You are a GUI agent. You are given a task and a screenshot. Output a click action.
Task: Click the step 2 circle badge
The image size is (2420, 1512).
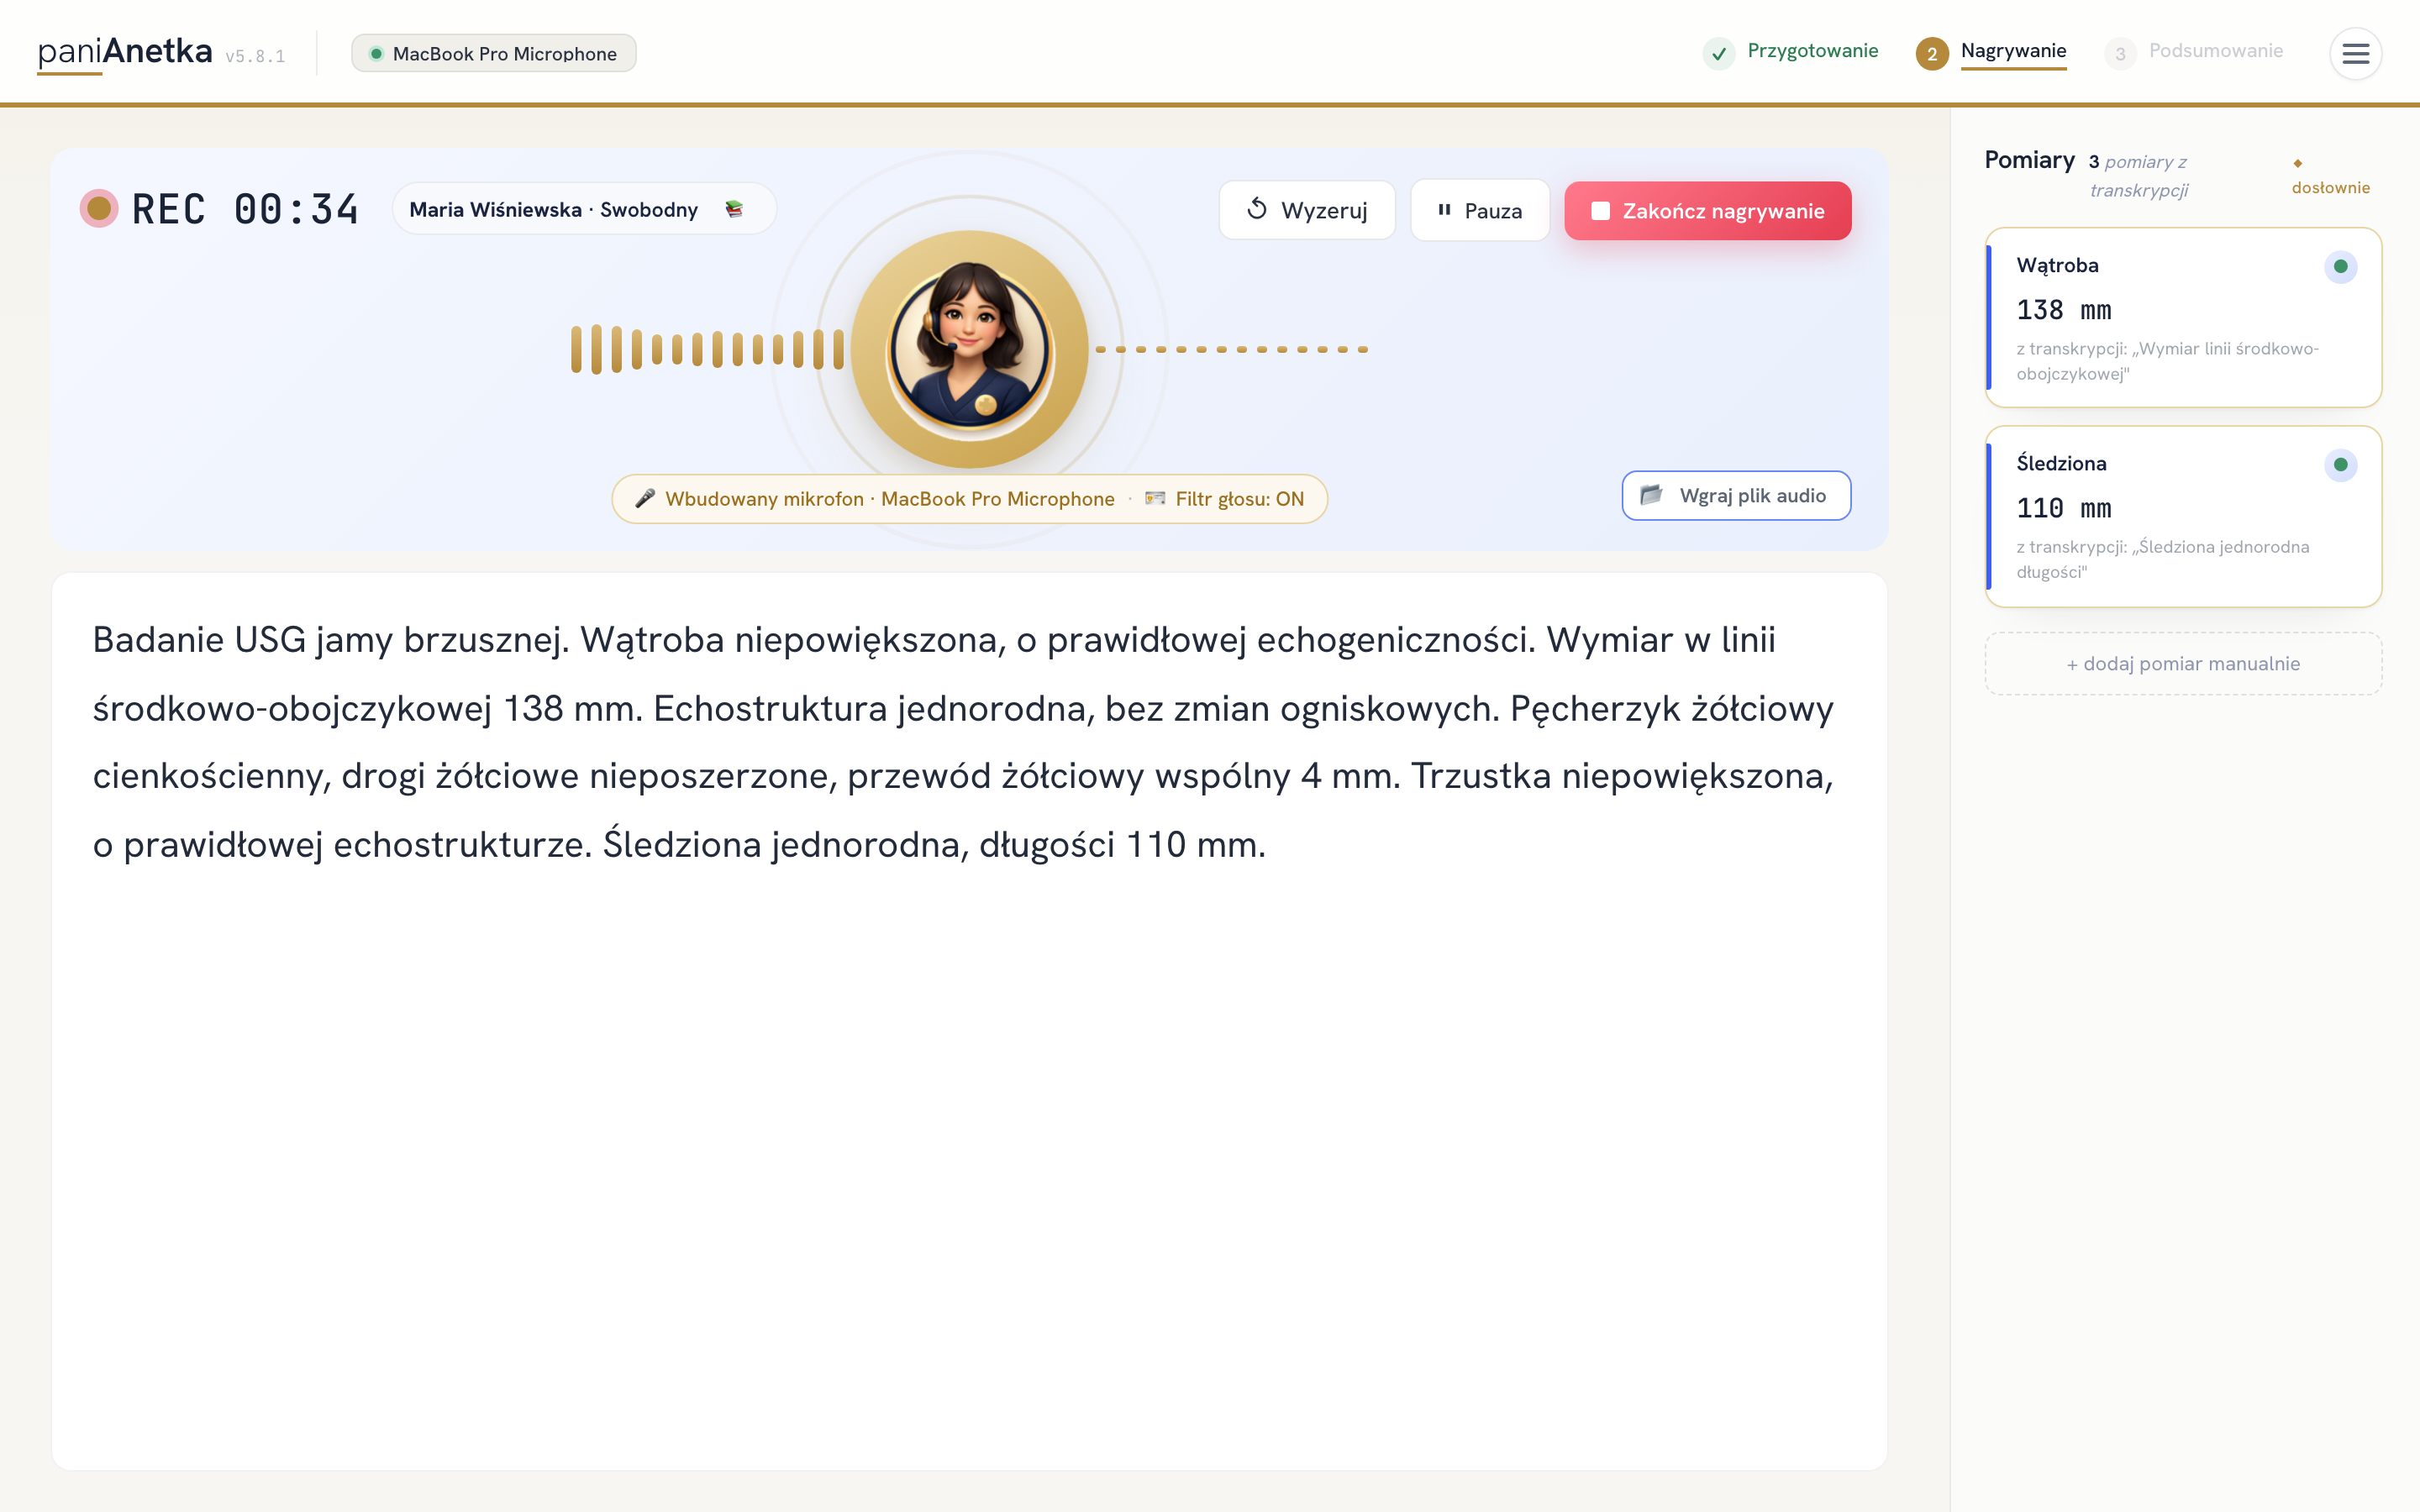click(x=1932, y=53)
